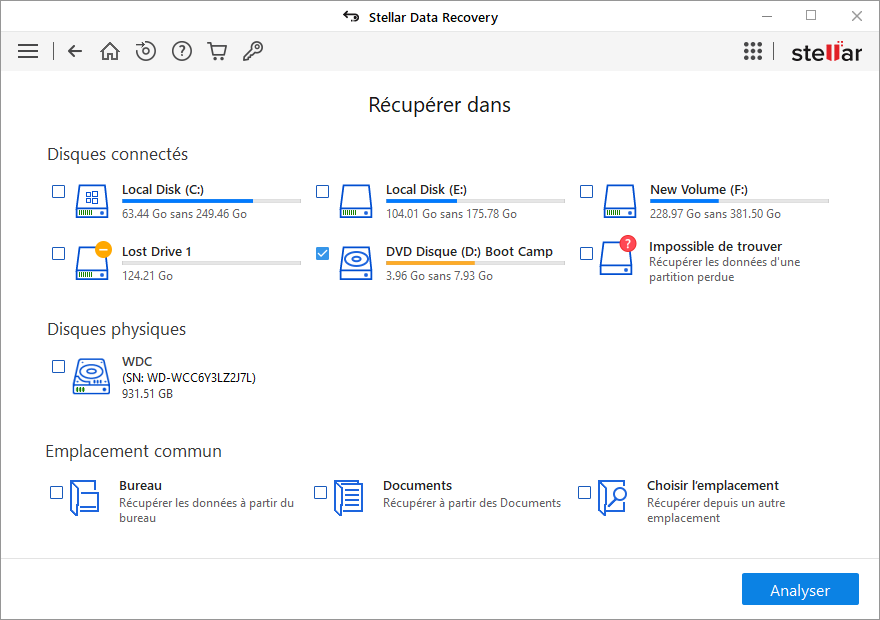Image resolution: width=880 pixels, height=620 pixels.
Task: Click the Choisir l'emplacement label
Action: (x=712, y=486)
